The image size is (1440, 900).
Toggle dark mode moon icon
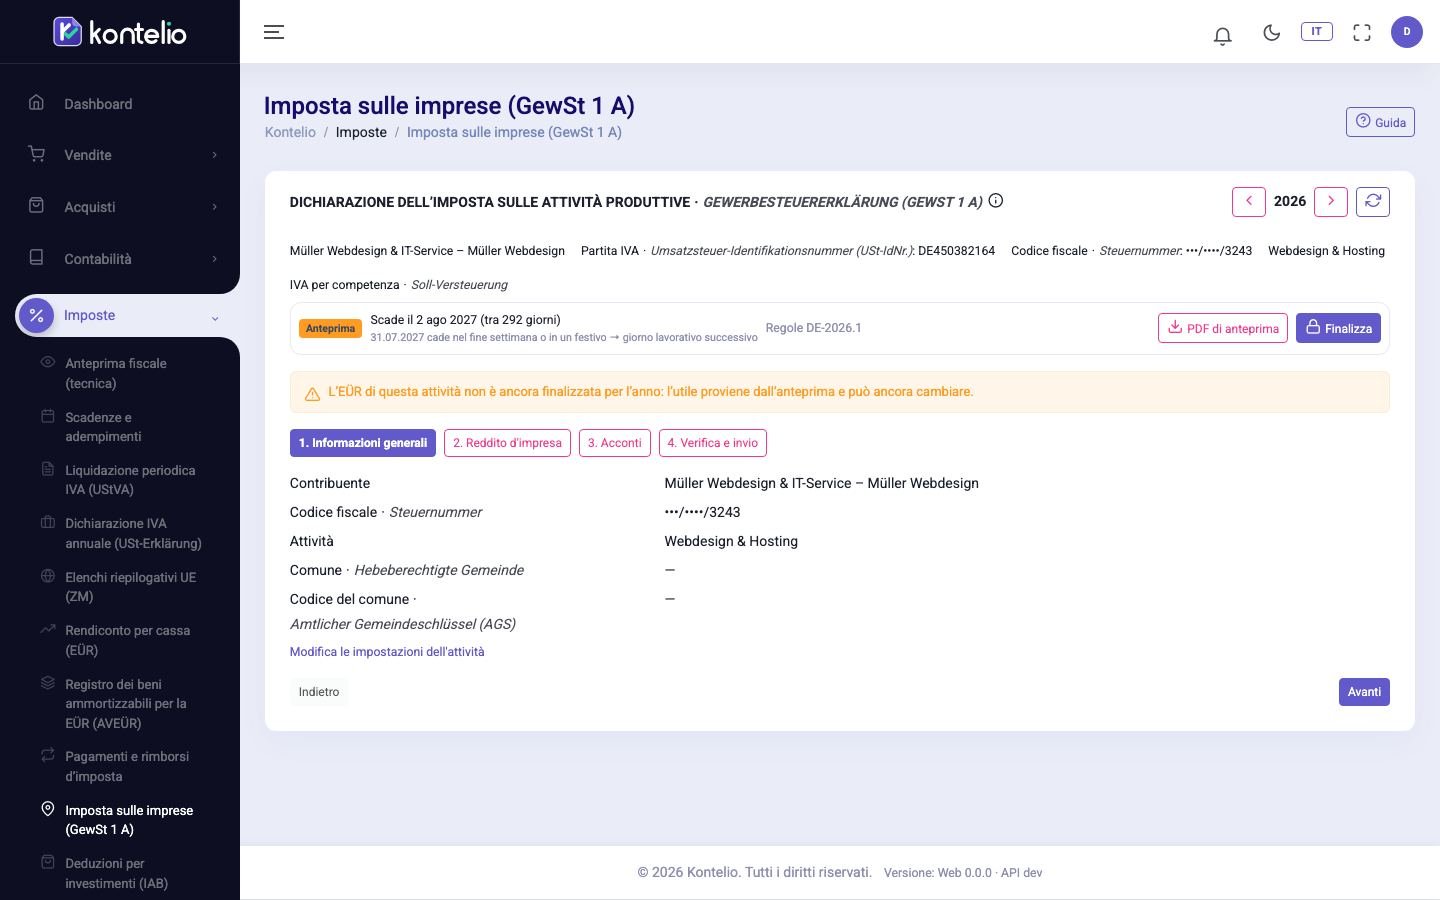(1271, 32)
